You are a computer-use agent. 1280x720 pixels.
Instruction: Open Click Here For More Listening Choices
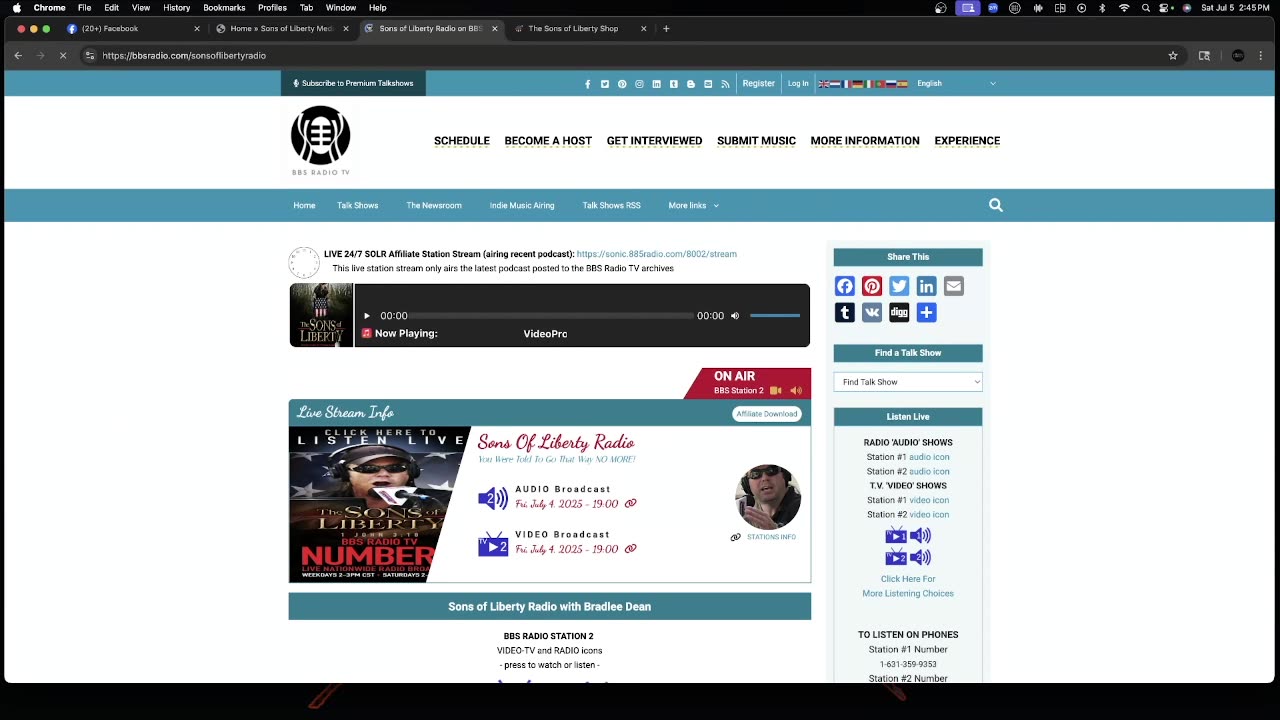[908, 586]
